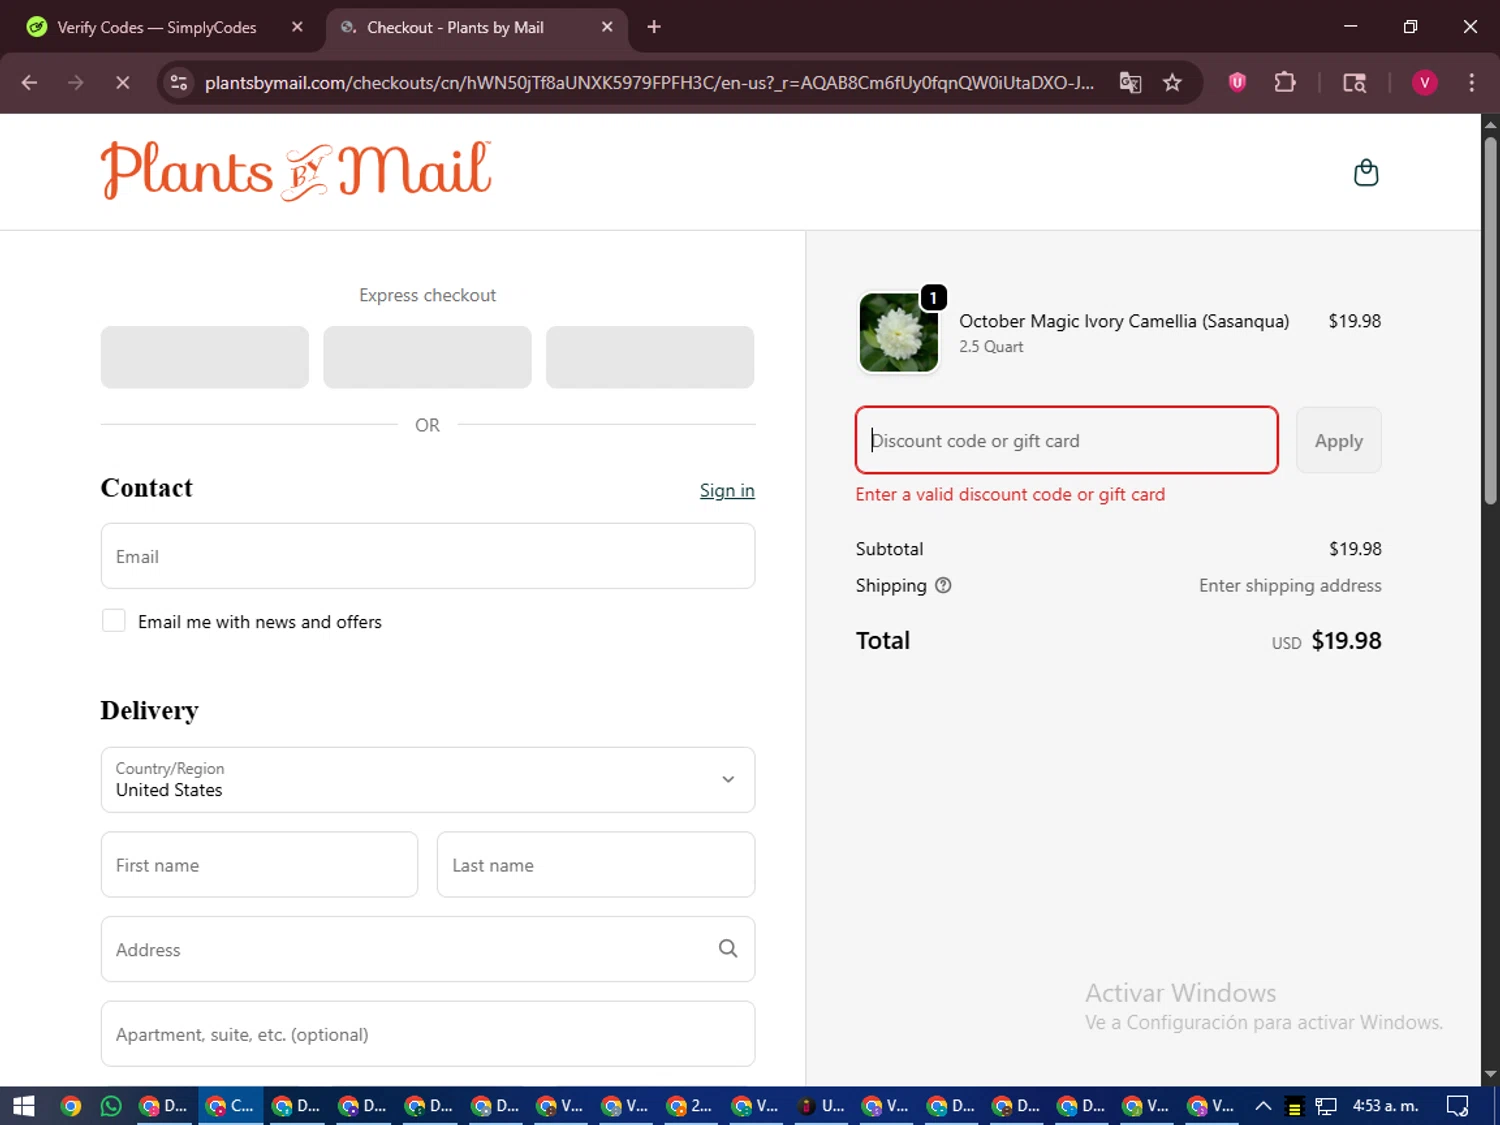
Task: Click the Apply discount button
Action: 1338,440
